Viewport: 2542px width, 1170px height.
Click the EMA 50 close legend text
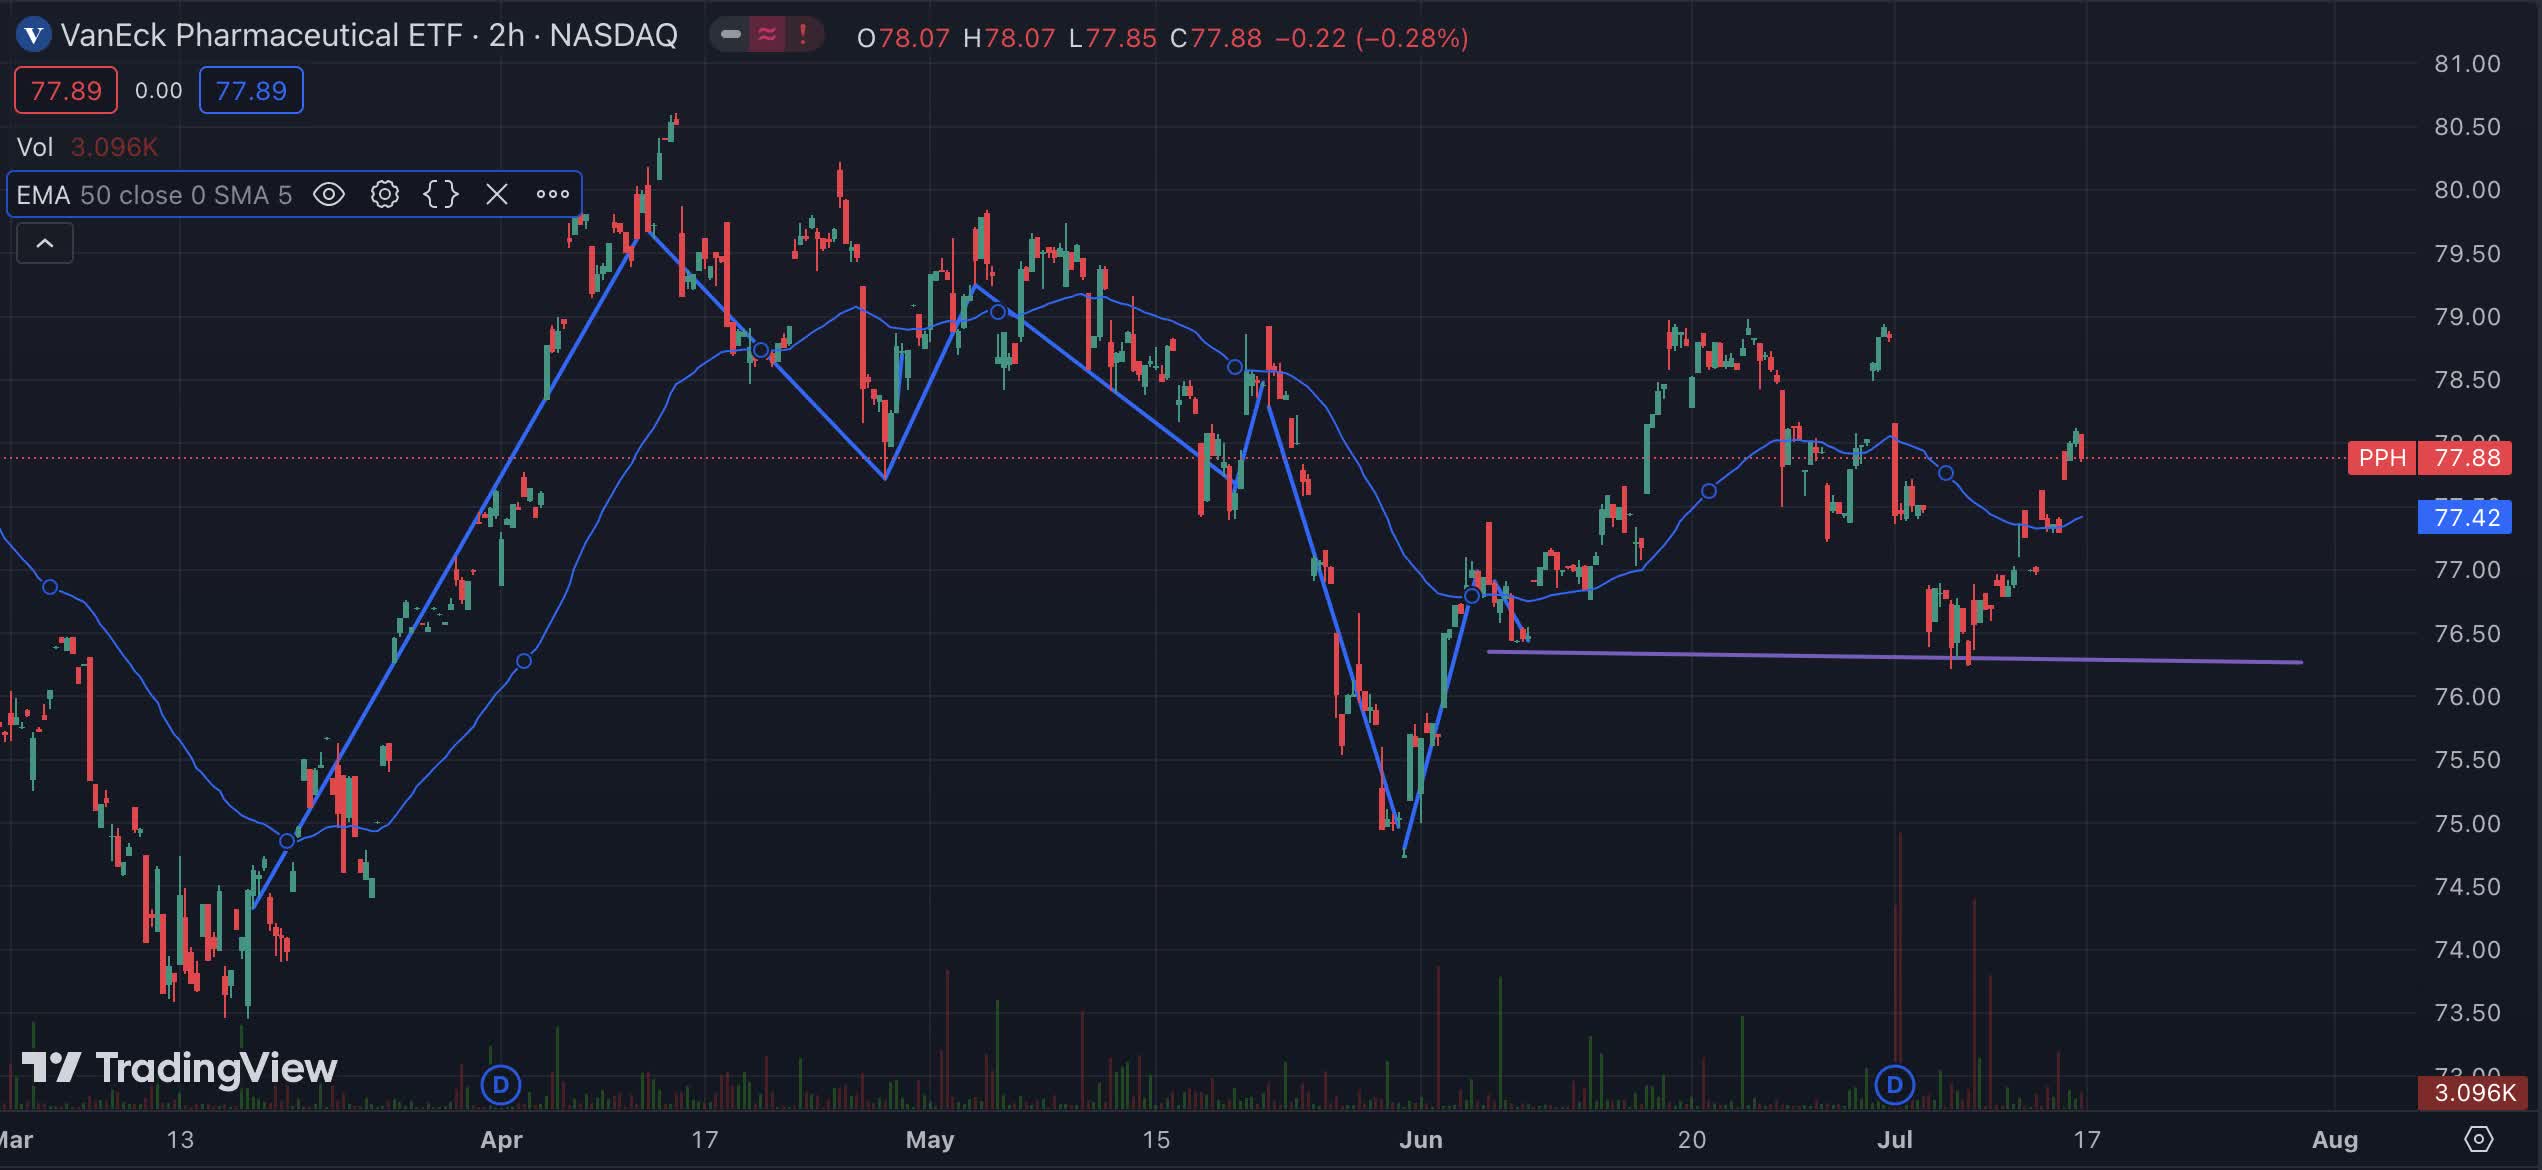[154, 194]
